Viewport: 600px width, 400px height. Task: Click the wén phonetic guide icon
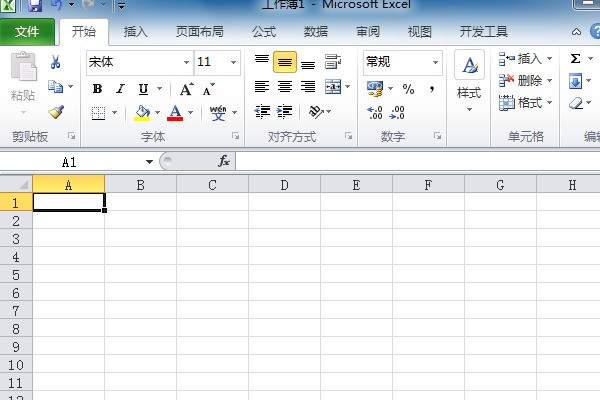point(218,113)
